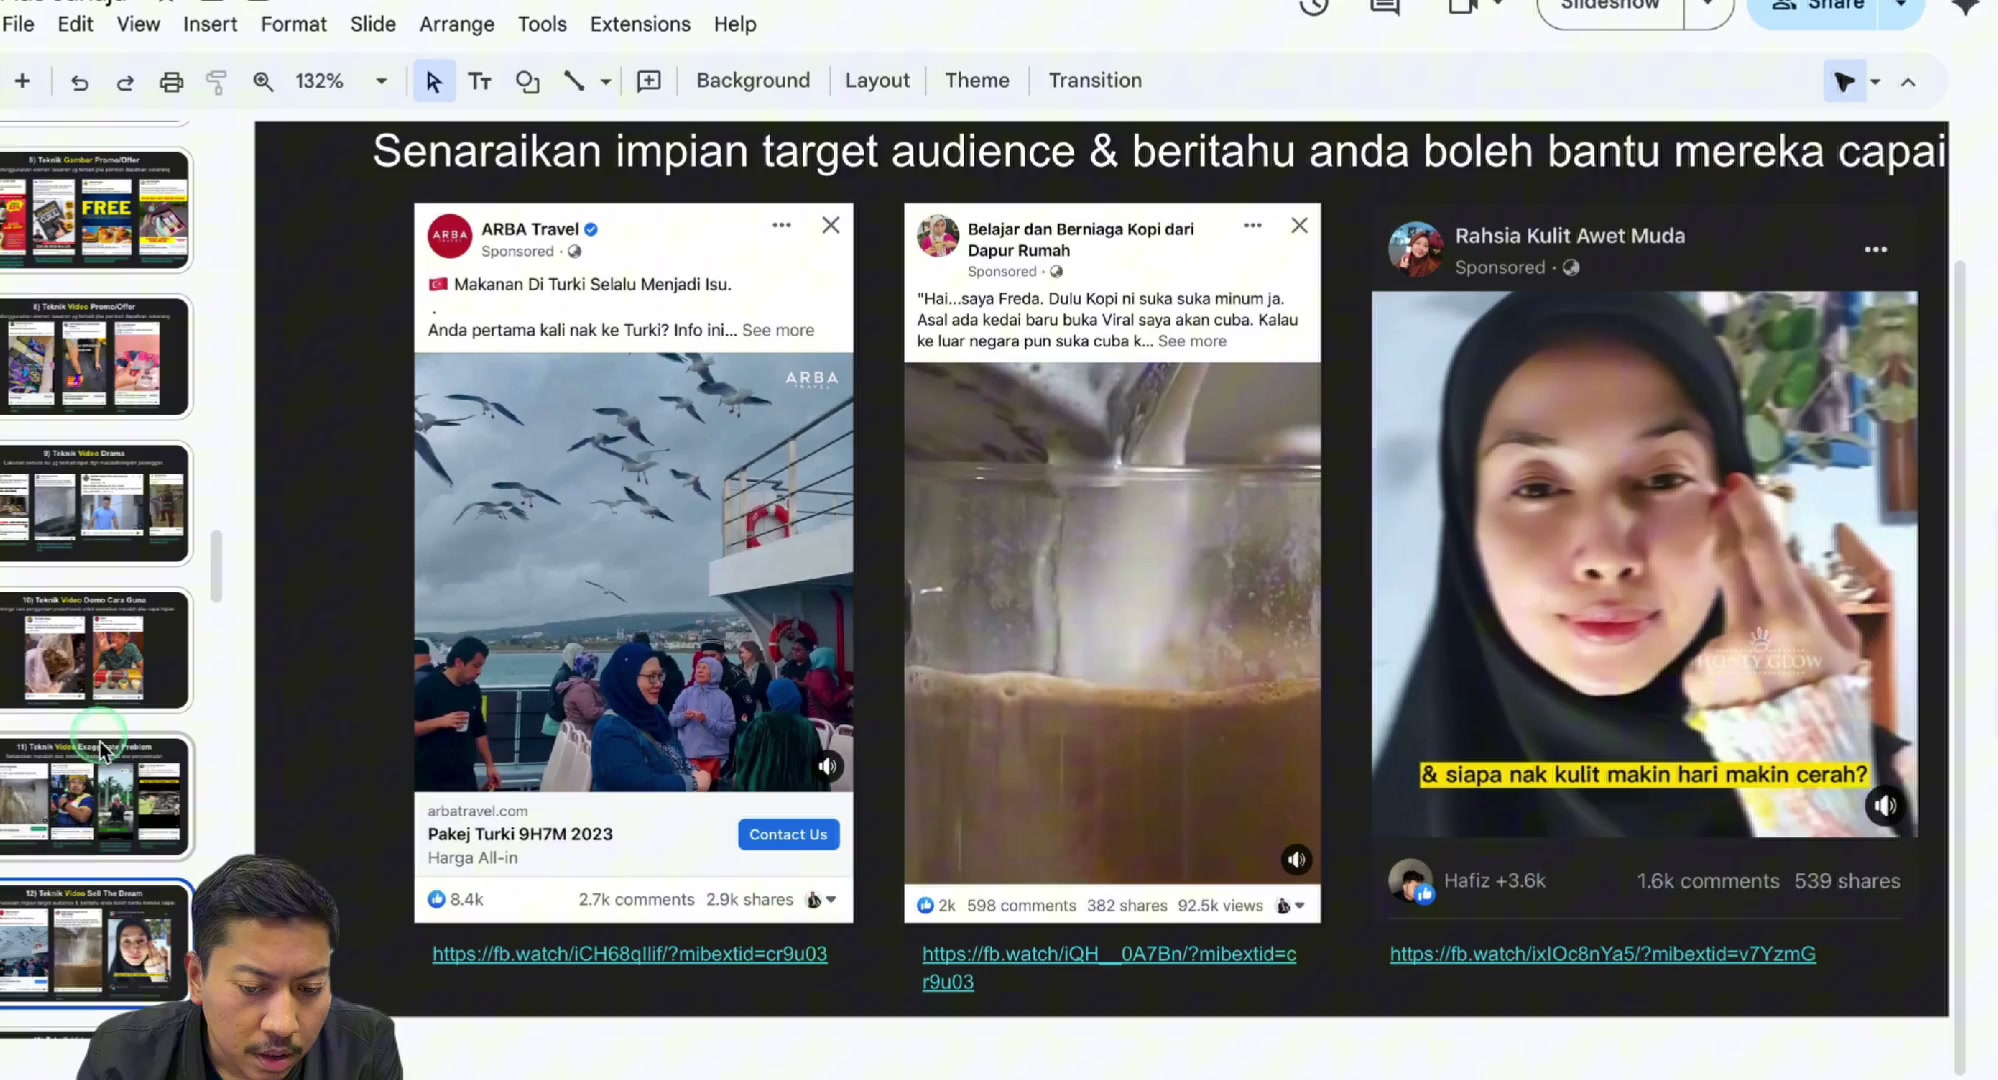The width and height of the screenshot is (1998, 1080).
Task: Open the ARBA Travel ad three-dot menu
Action: 781,226
